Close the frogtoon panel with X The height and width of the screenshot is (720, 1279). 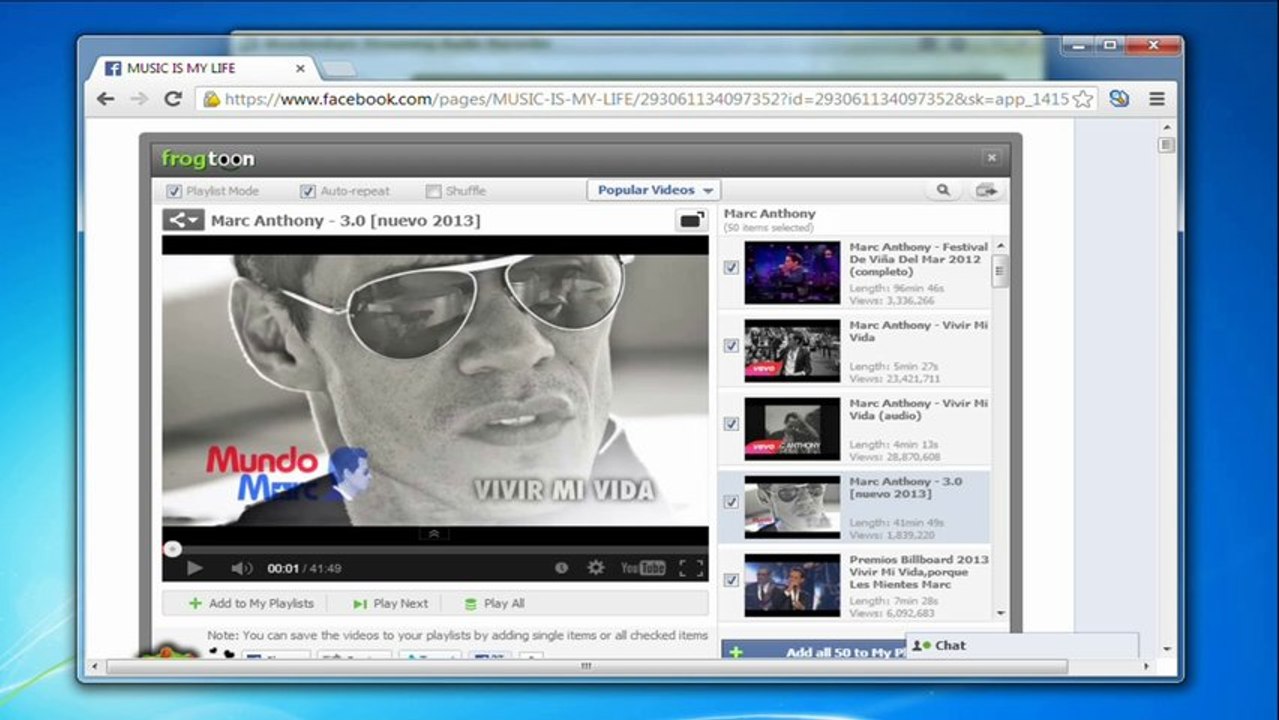tap(991, 158)
